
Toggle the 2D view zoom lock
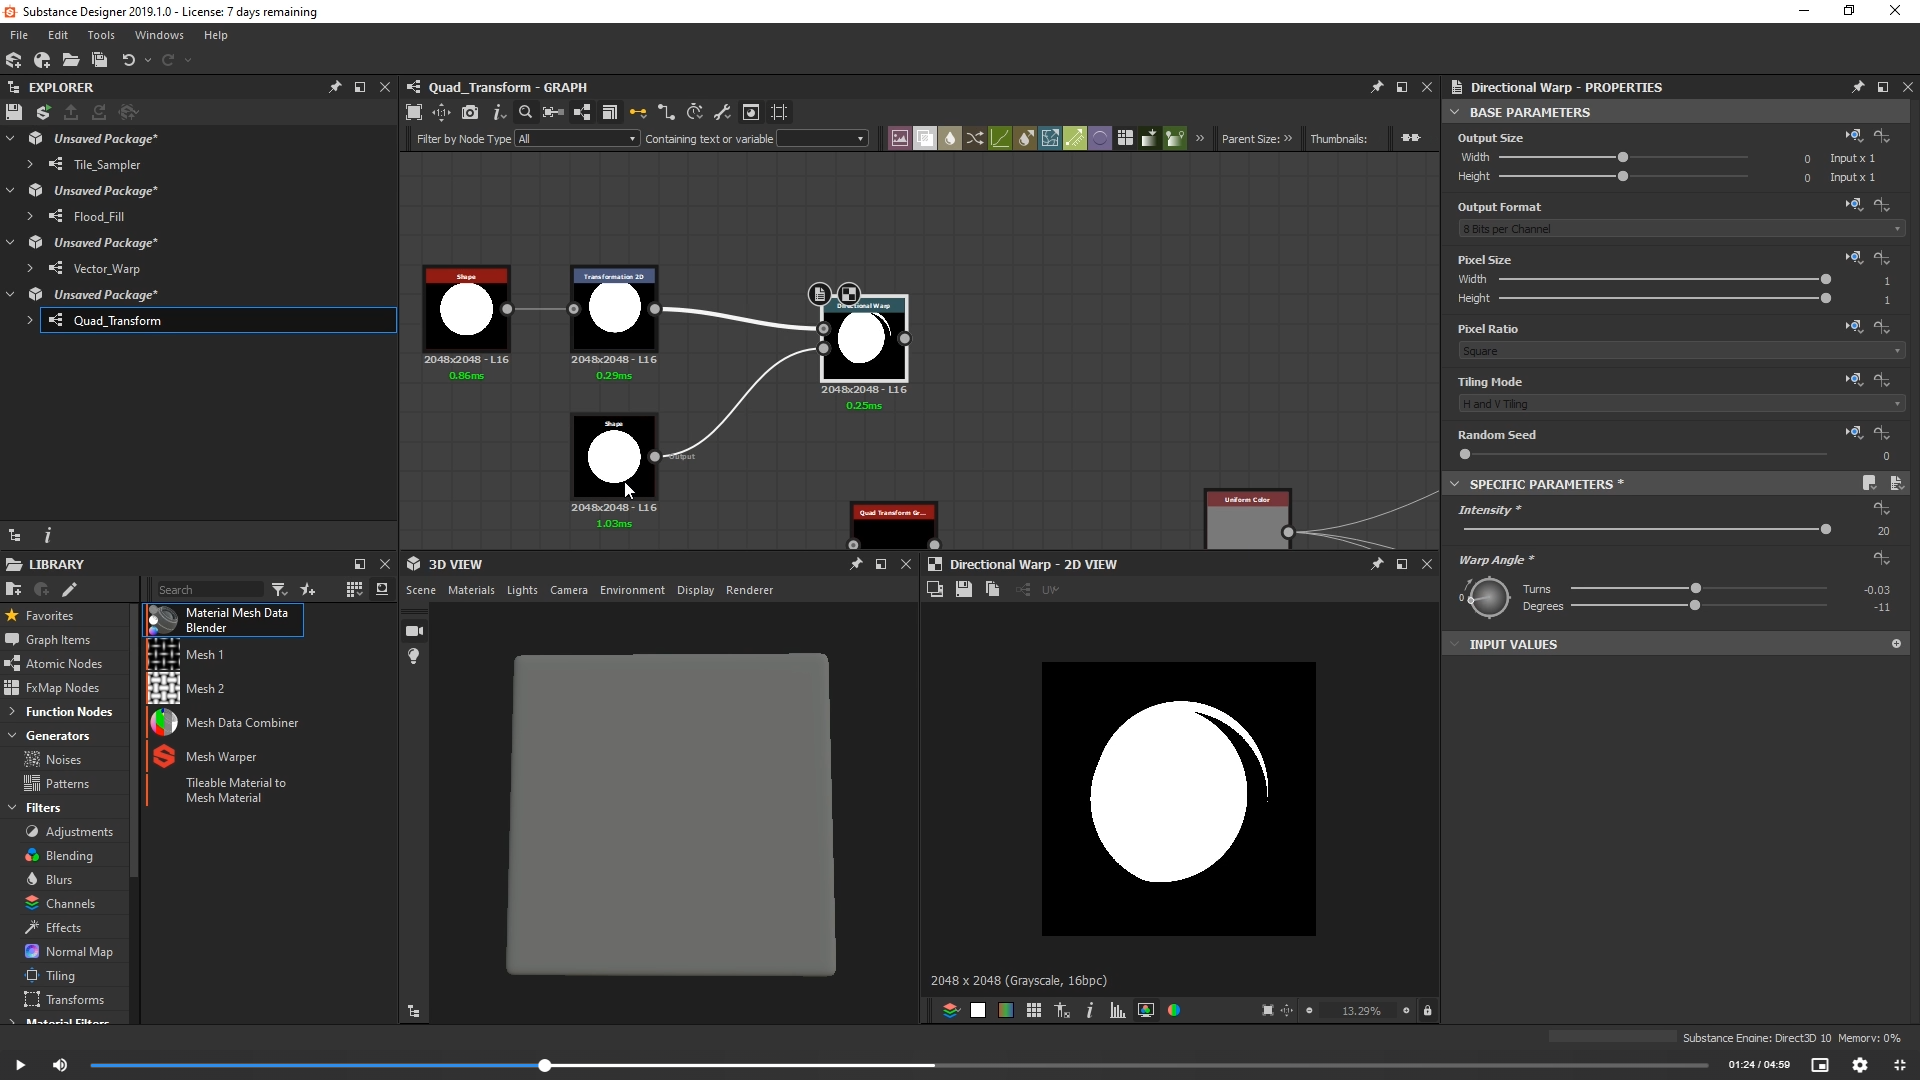pos(1427,1011)
